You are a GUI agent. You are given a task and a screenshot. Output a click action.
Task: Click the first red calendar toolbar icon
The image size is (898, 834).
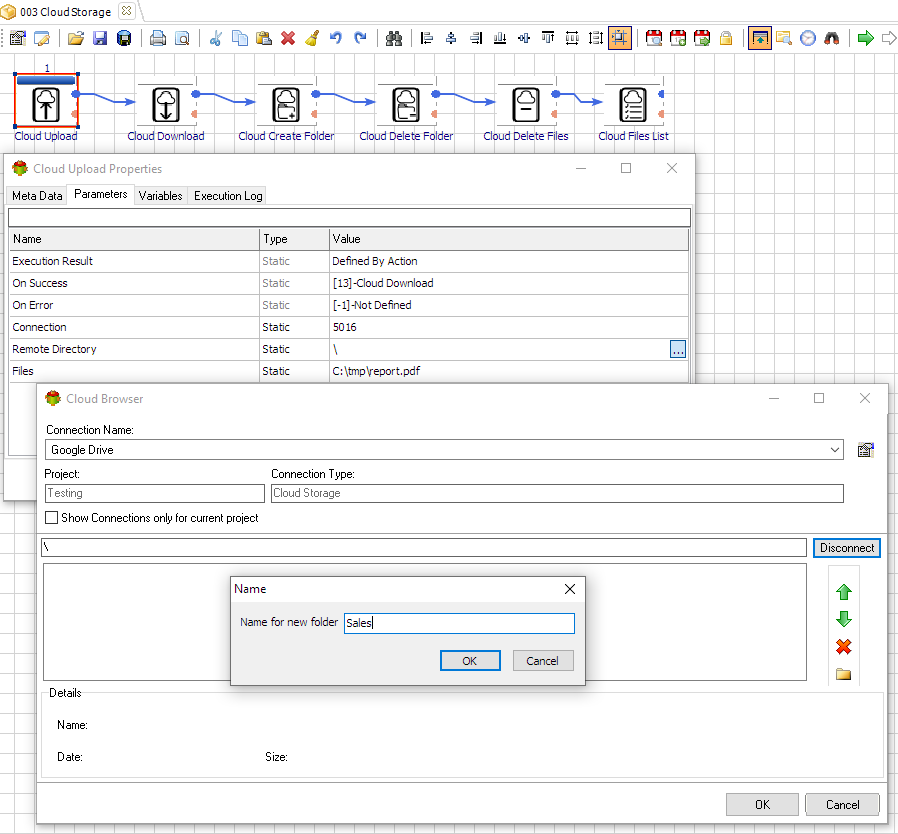pyautogui.click(x=653, y=38)
